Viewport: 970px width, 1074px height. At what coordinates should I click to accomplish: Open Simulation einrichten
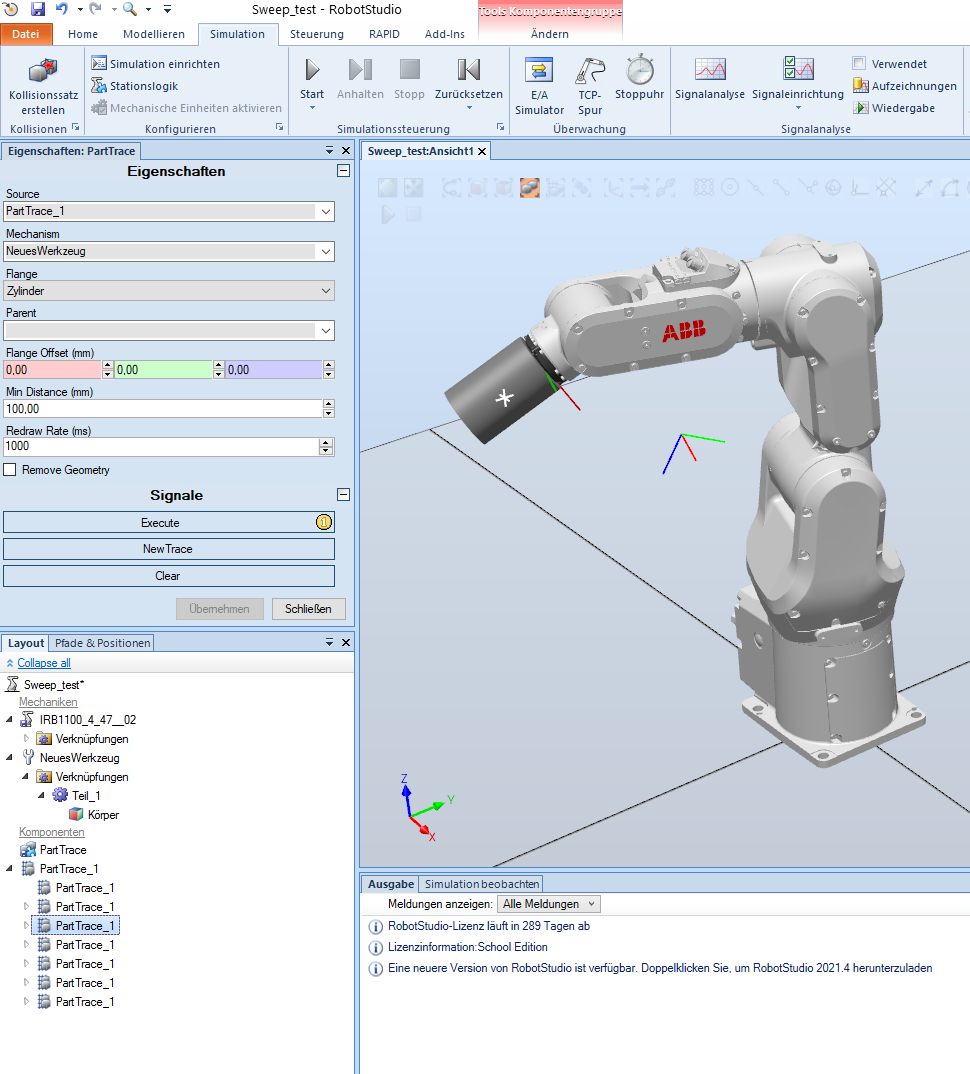(x=156, y=64)
